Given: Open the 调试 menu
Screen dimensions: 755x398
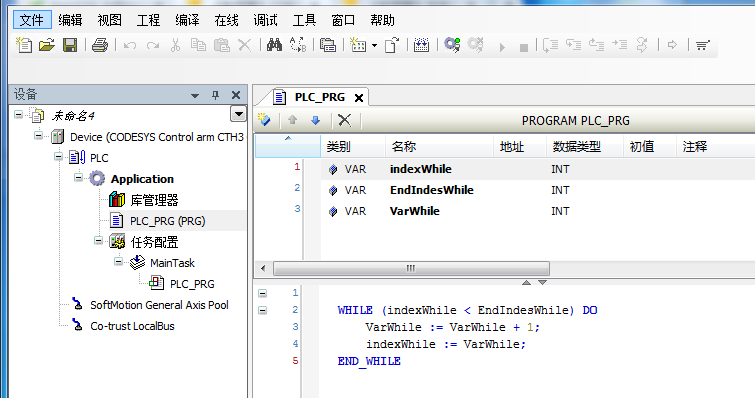Looking at the screenshot, I should tap(265, 20).
